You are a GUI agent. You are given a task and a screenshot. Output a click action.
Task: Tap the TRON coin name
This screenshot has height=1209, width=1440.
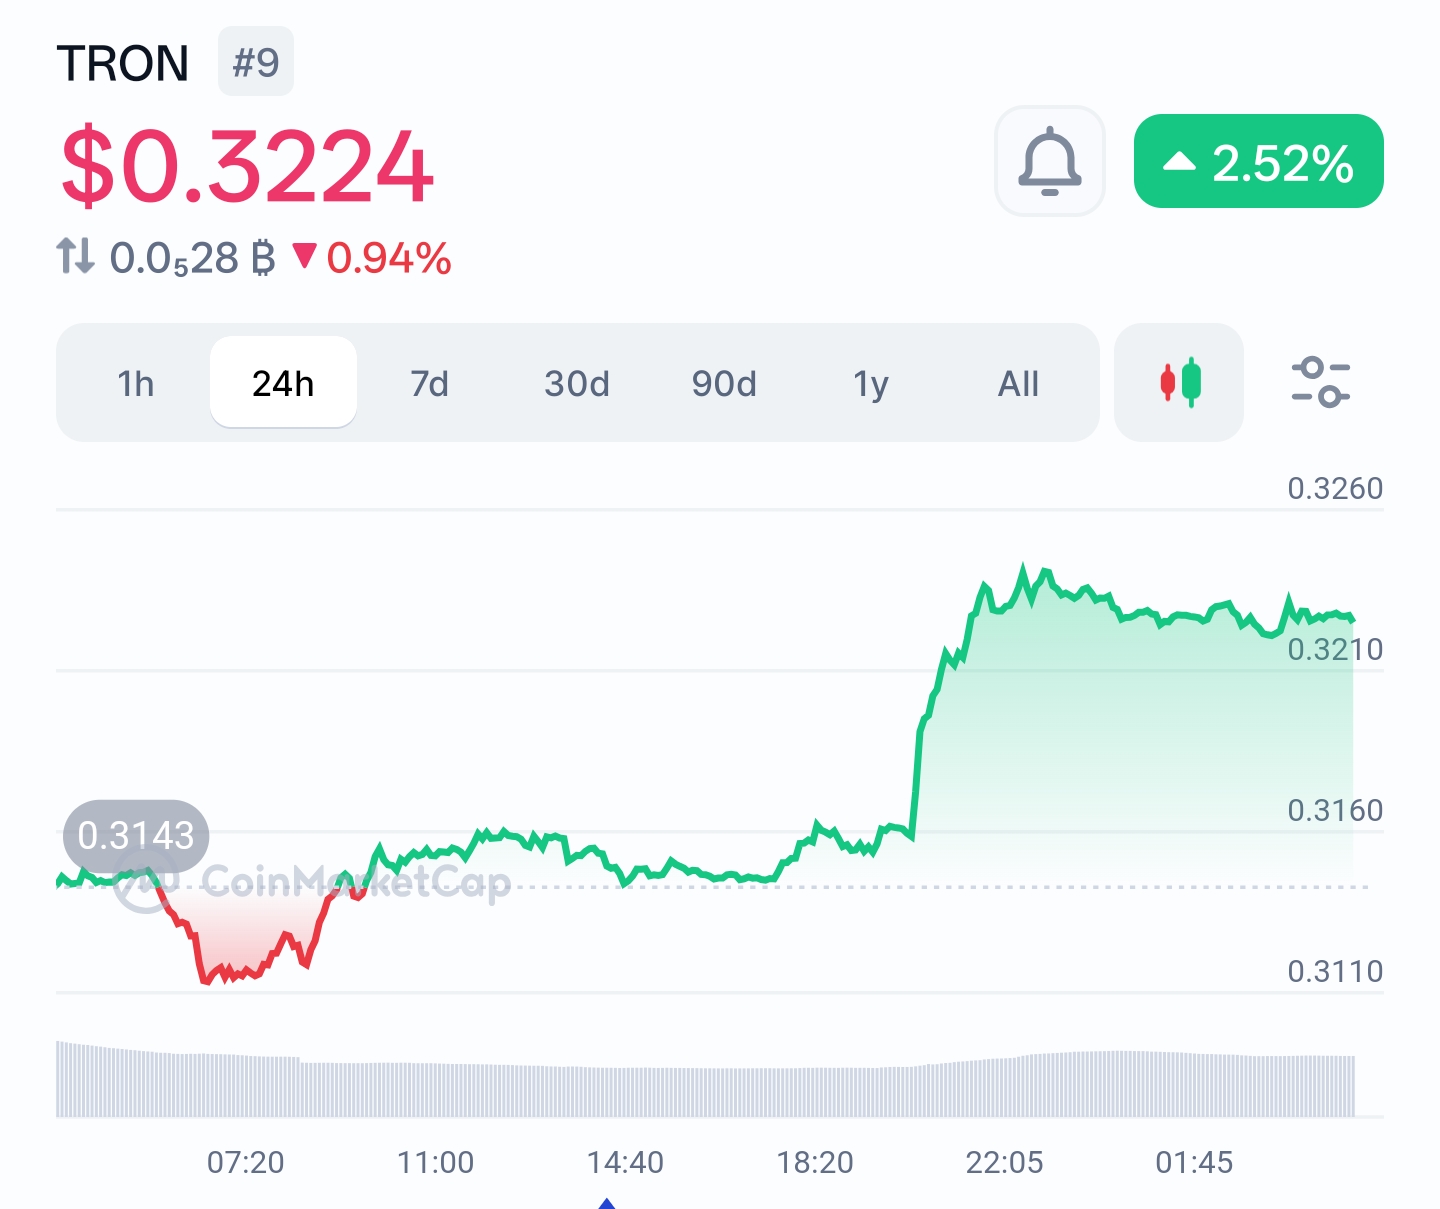pyautogui.click(x=123, y=64)
